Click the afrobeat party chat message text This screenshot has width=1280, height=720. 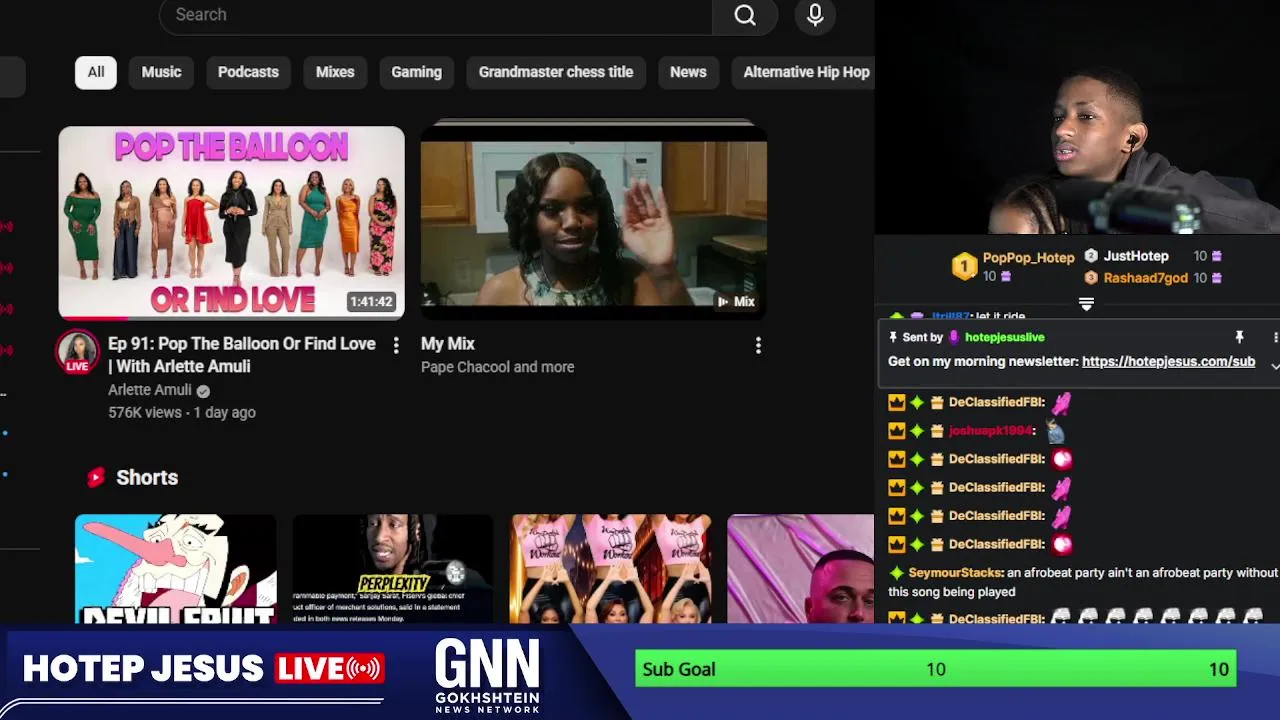click(x=1083, y=582)
